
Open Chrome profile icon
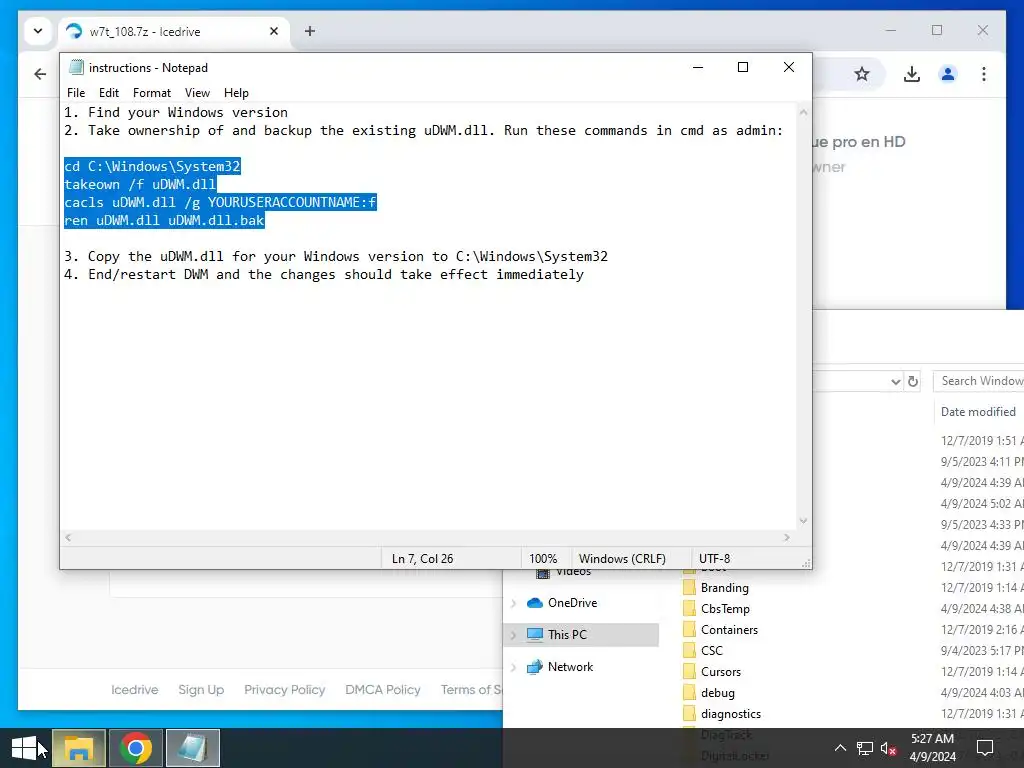[x=948, y=74]
